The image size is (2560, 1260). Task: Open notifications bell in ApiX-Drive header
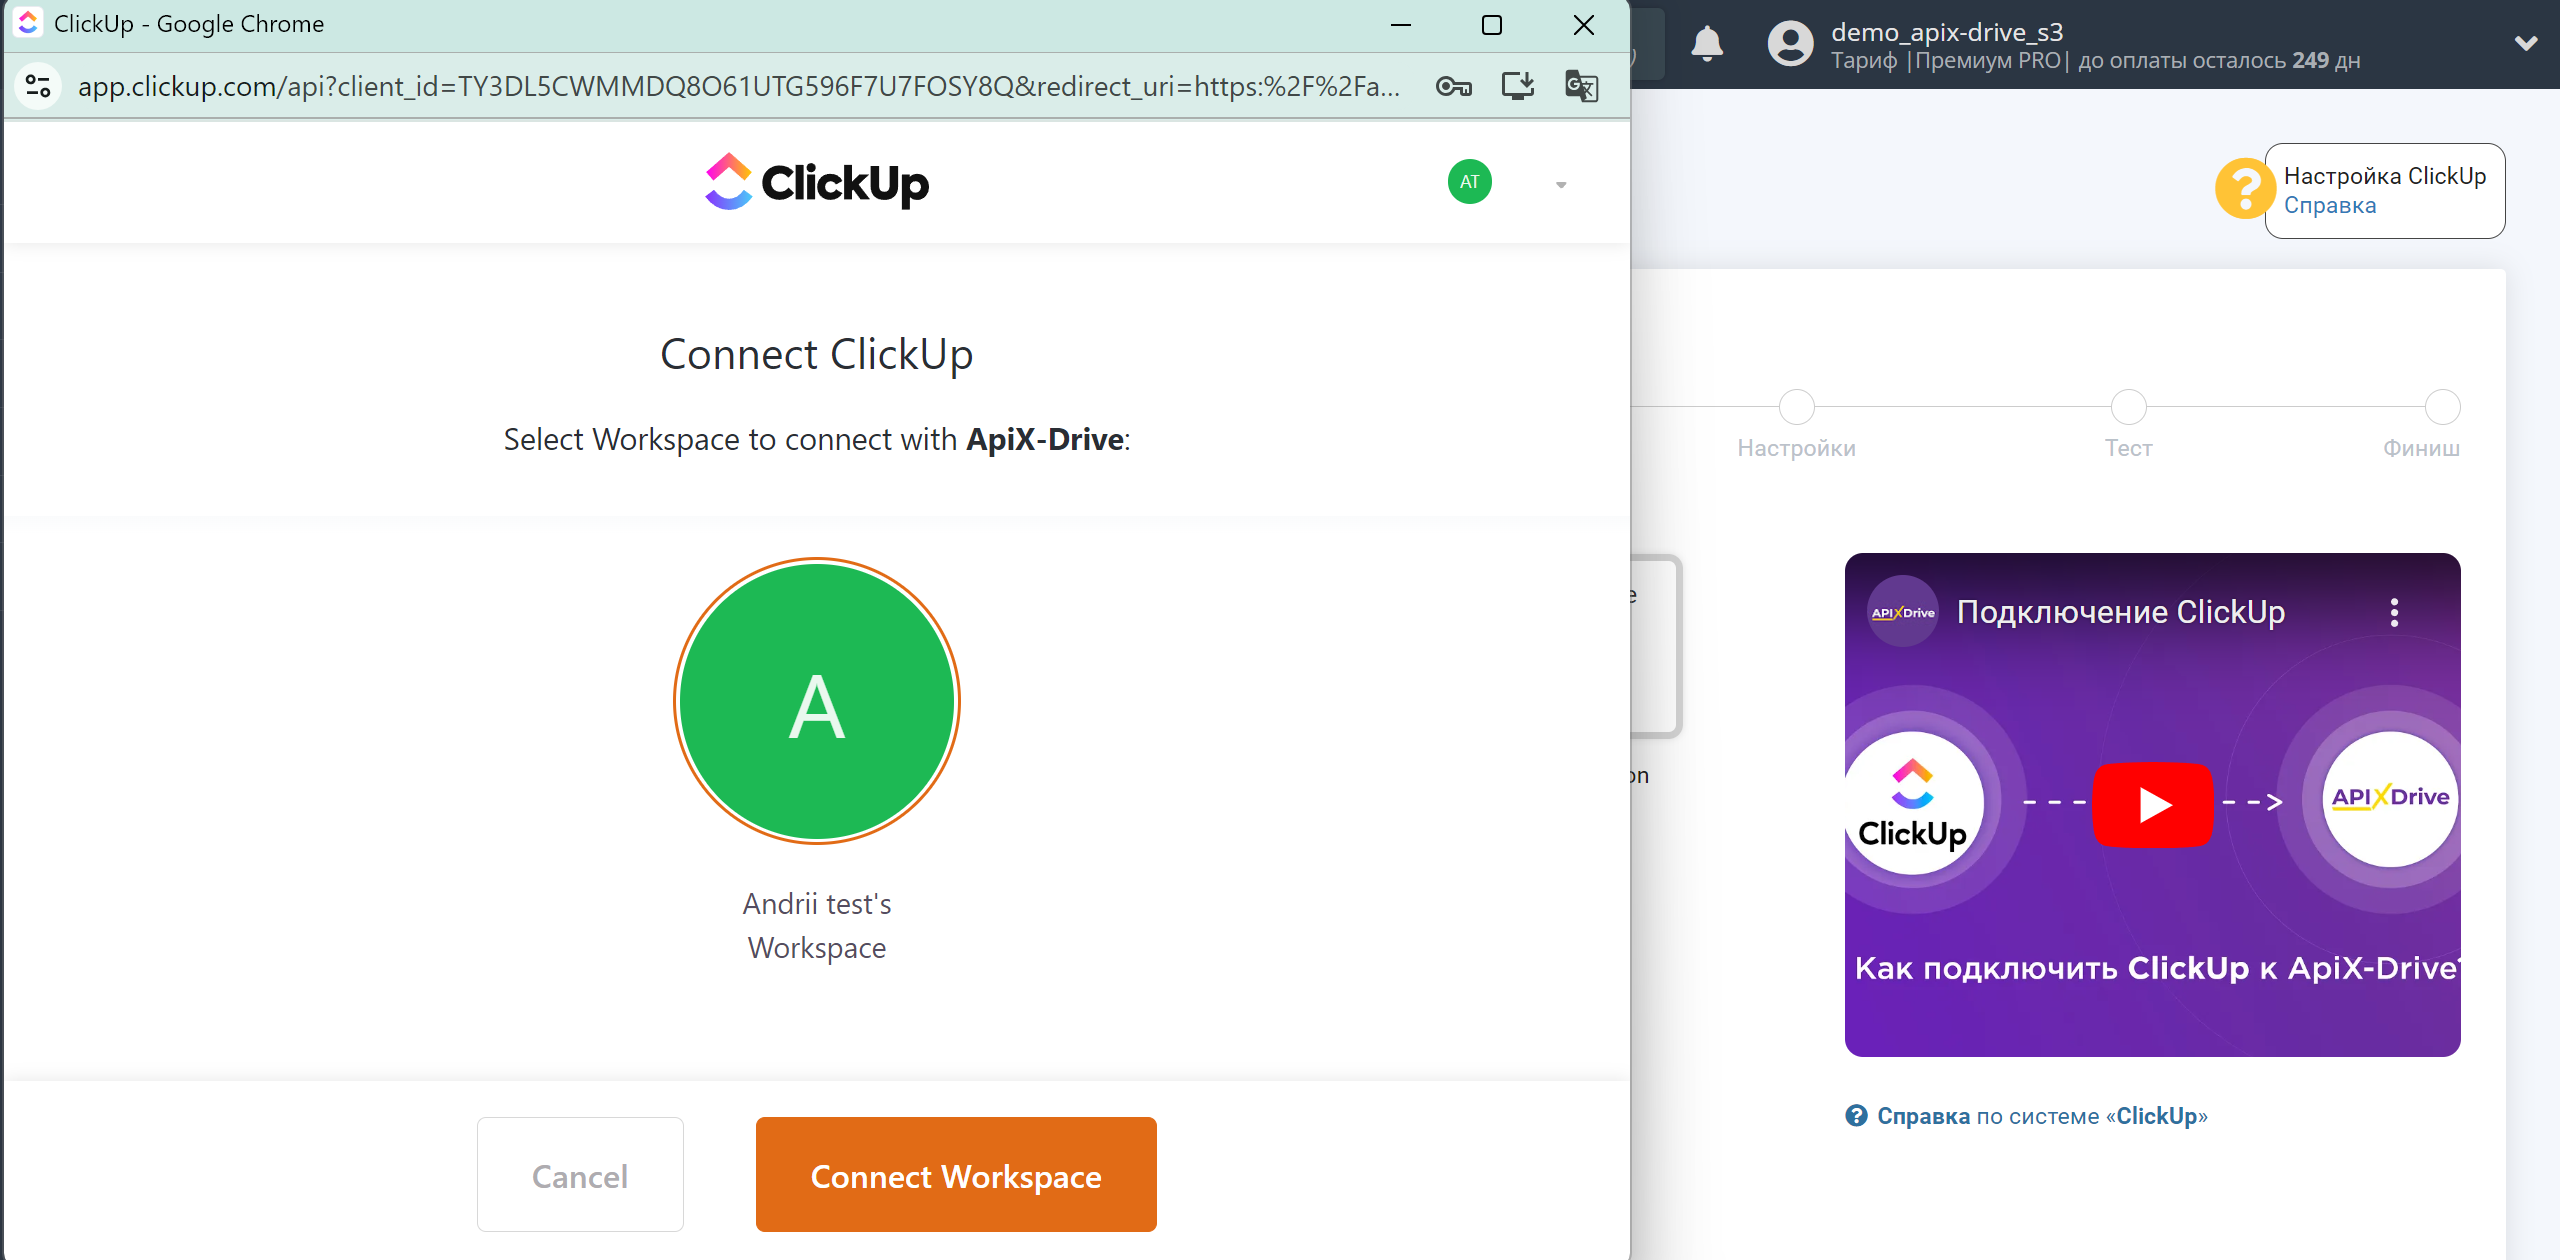point(1707,44)
